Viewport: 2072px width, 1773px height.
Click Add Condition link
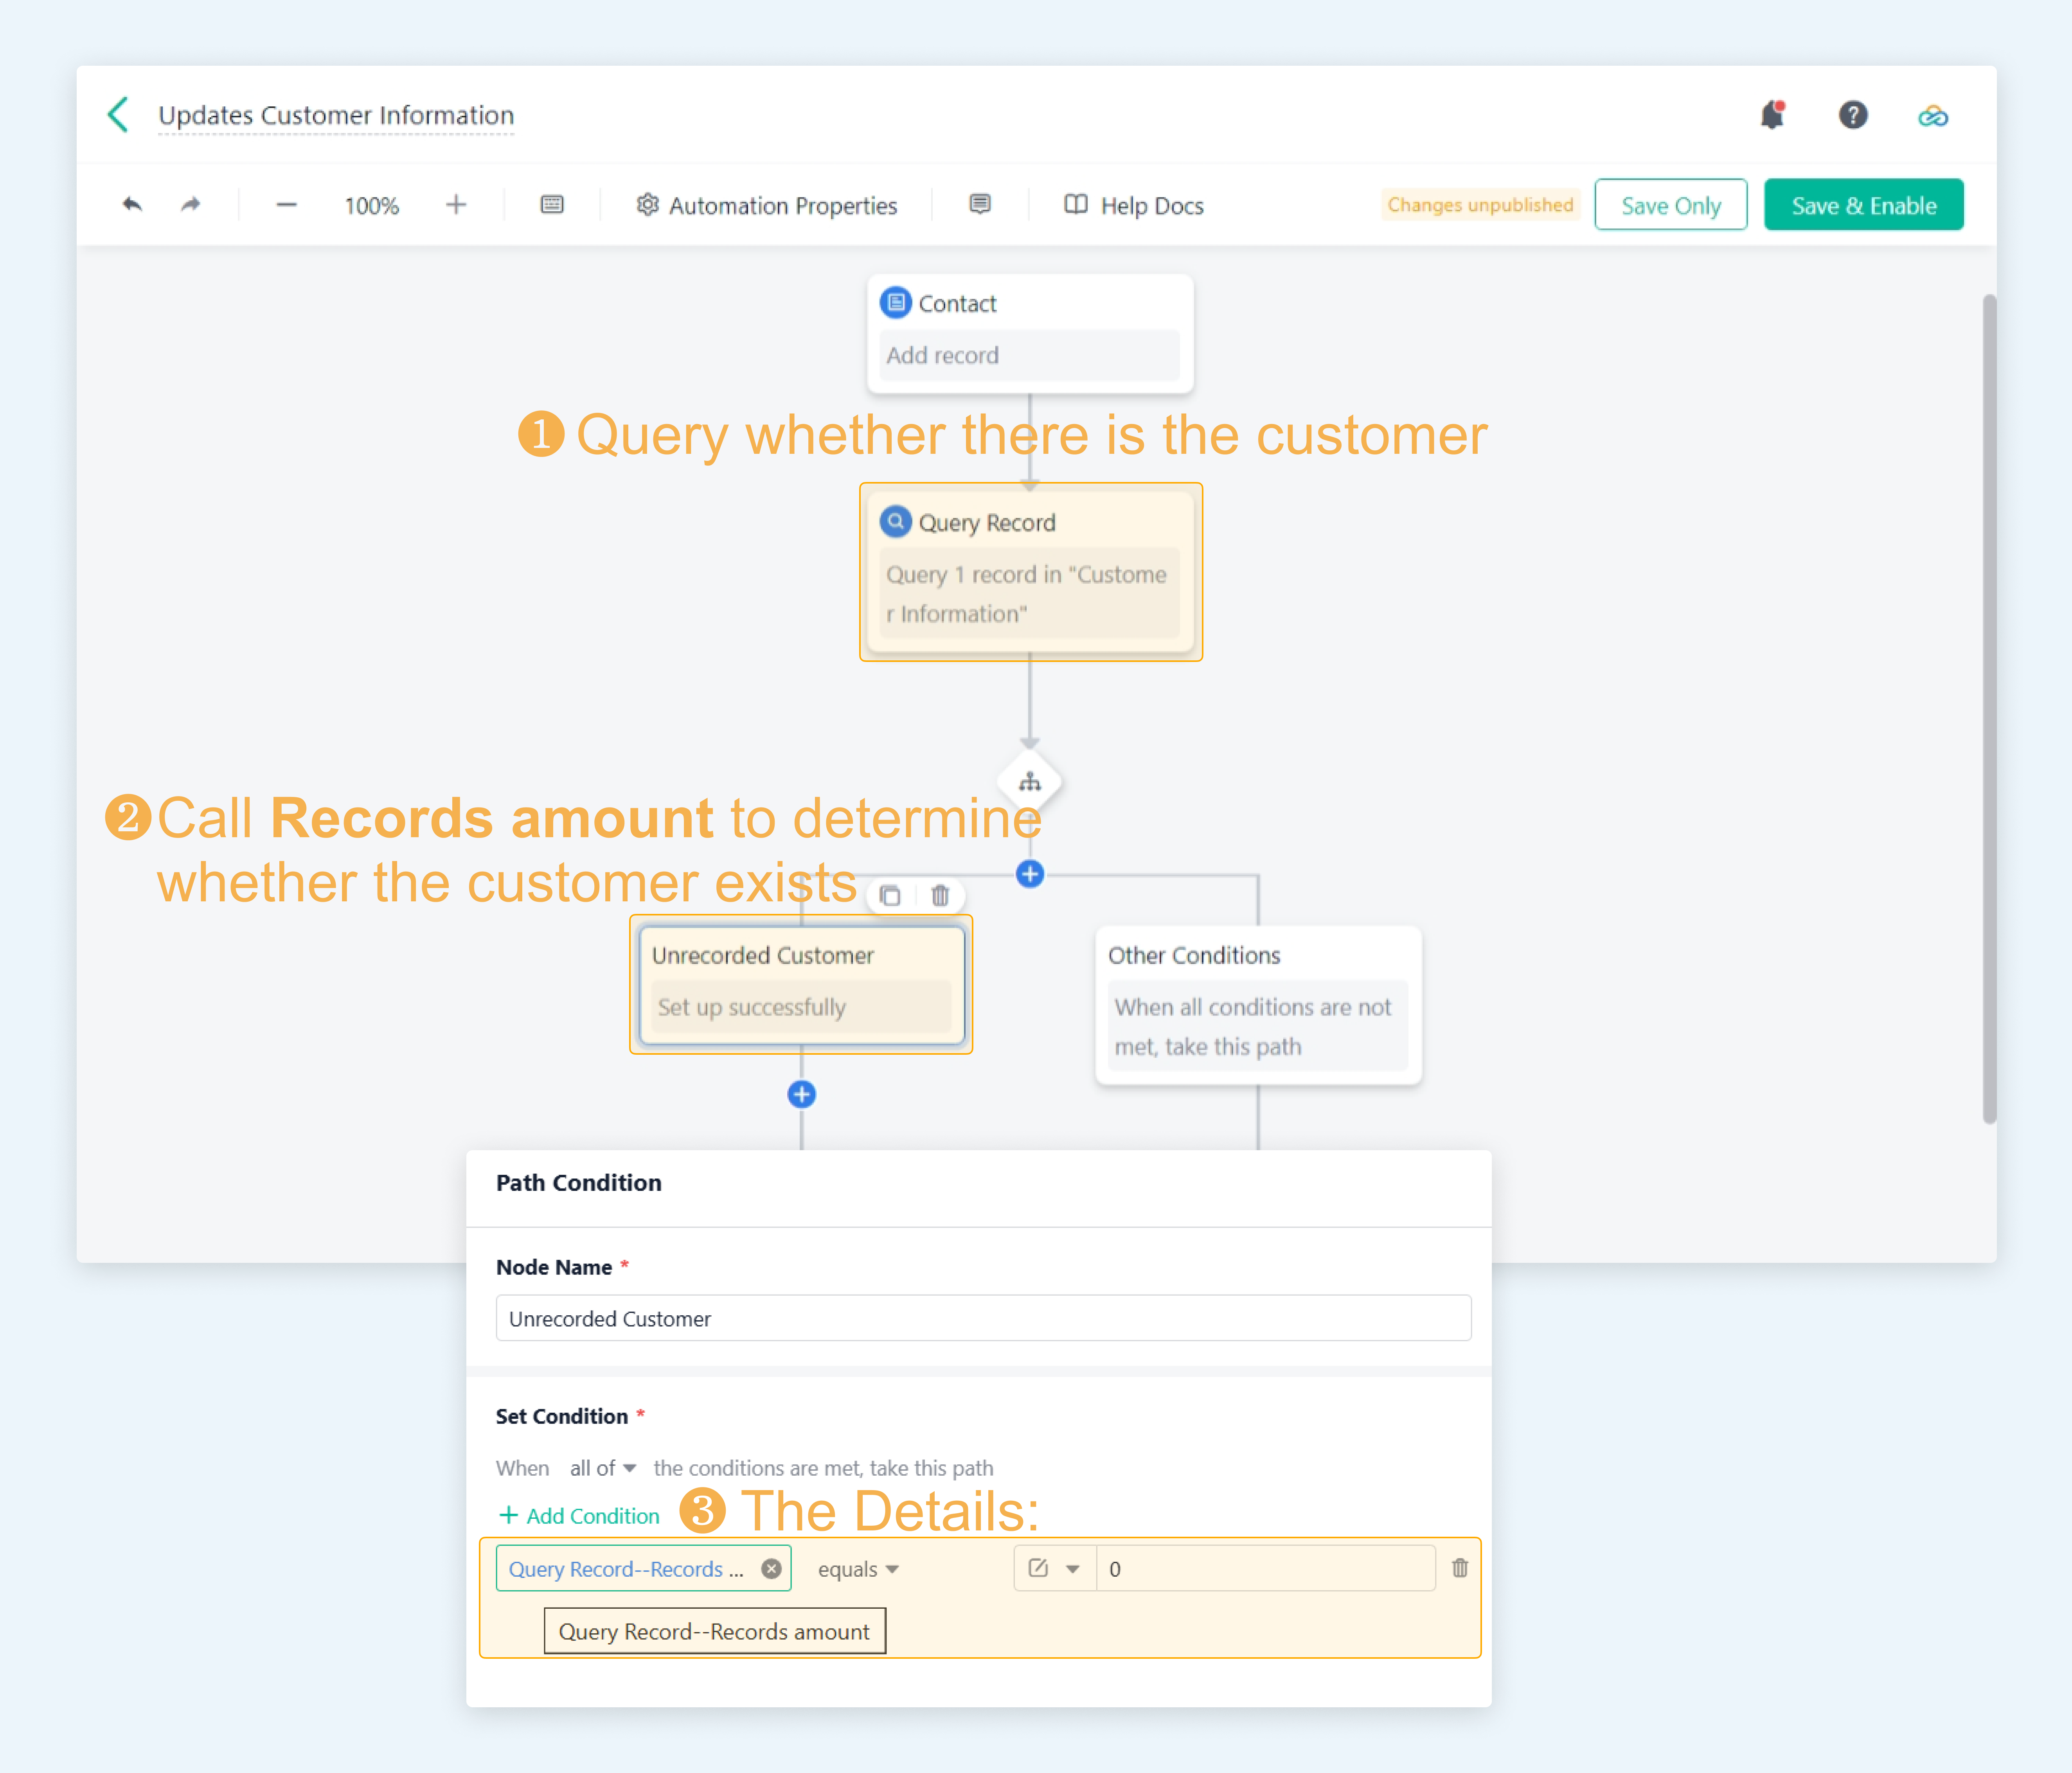(x=579, y=1516)
